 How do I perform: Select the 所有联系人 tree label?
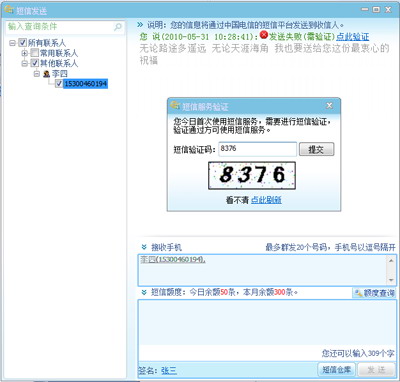[x=47, y=43]
